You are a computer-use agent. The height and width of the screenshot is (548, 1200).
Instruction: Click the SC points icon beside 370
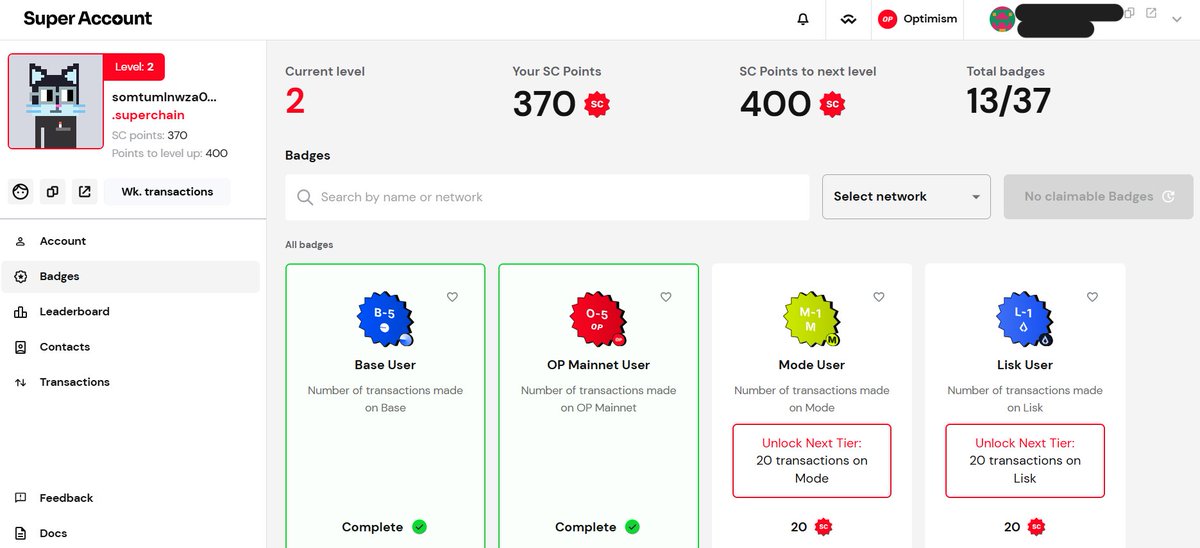(x=597, y=104)
